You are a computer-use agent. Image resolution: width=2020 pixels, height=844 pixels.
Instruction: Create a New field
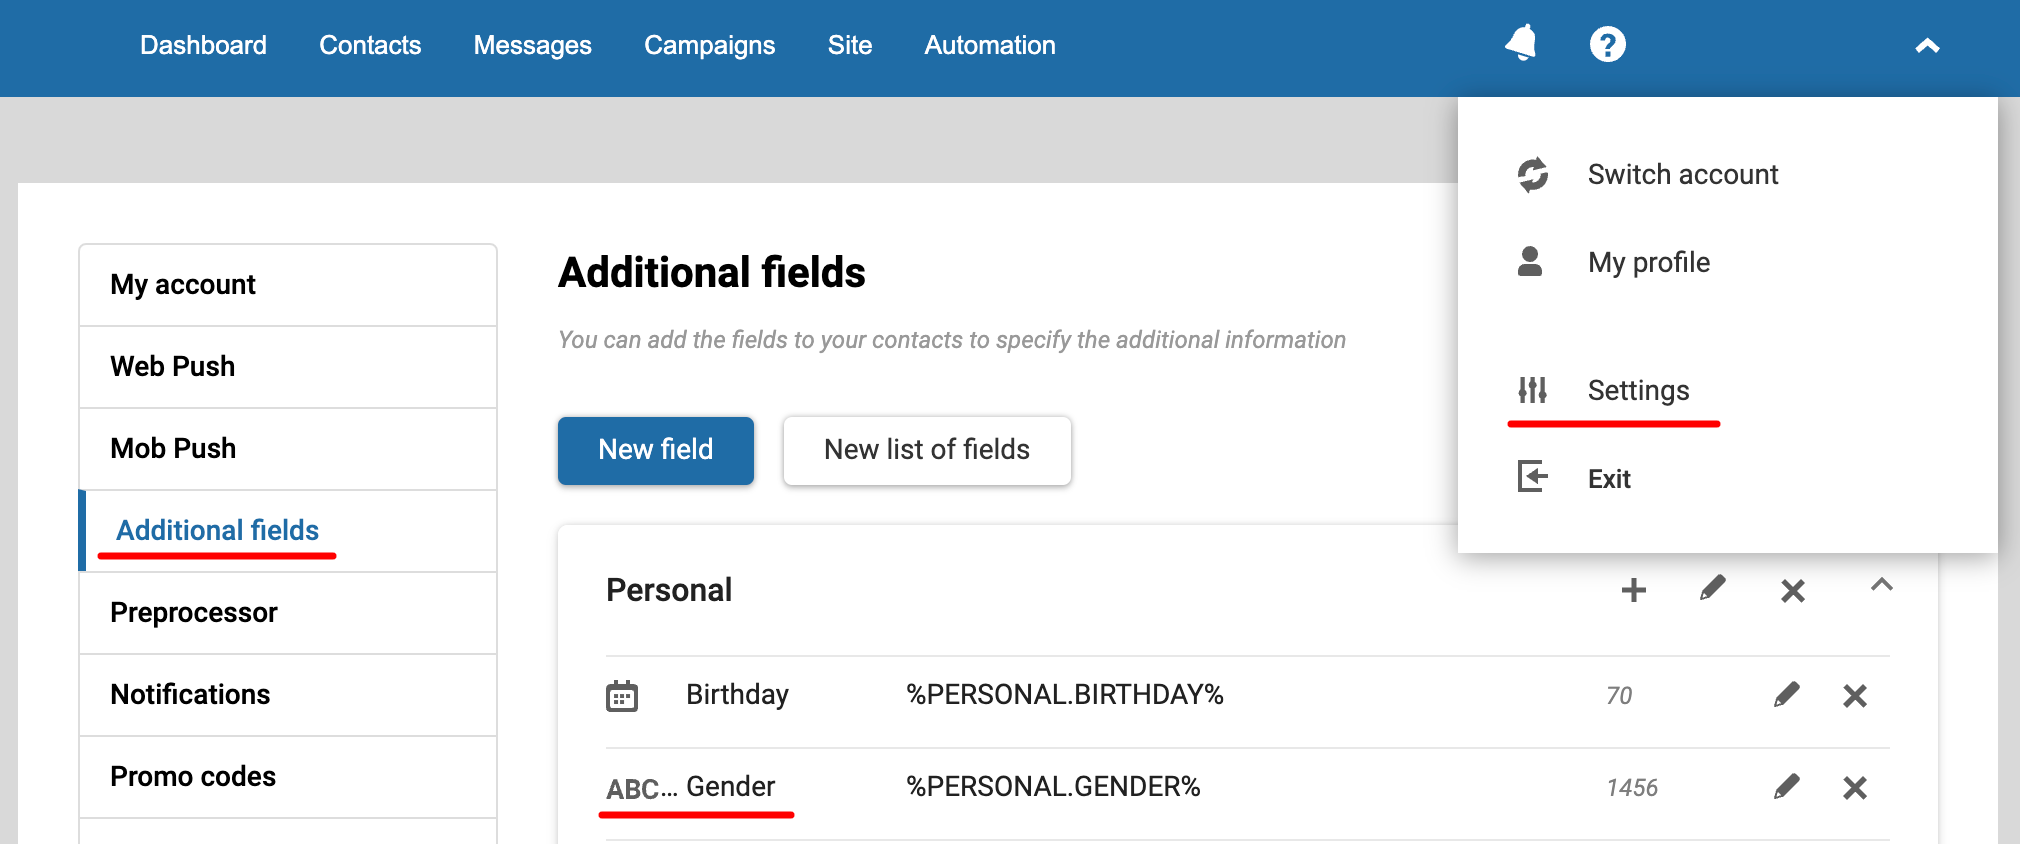(x=655, y=450)
